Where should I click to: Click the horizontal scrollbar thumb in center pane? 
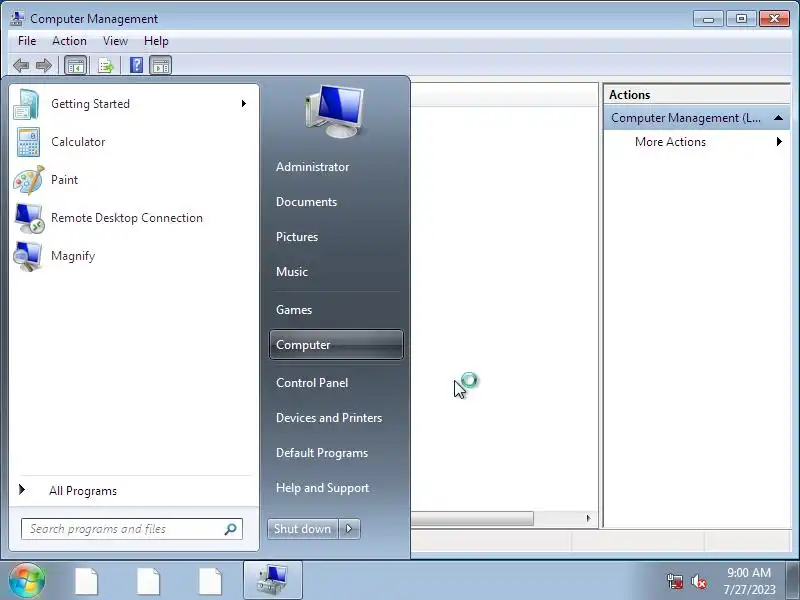472,519
